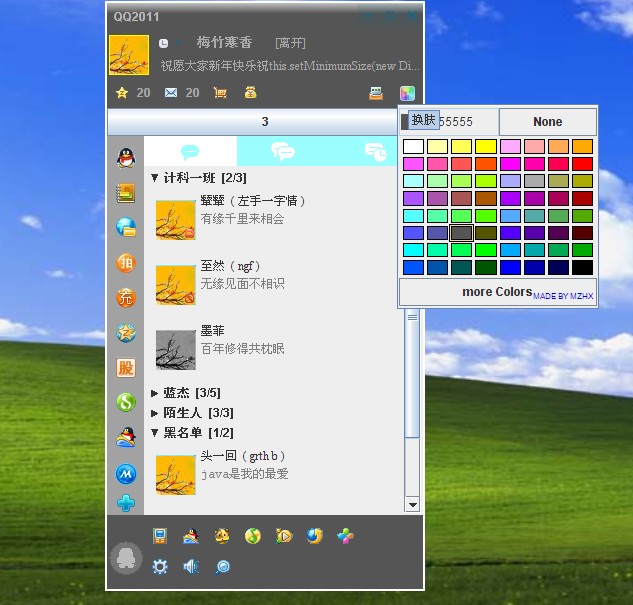Open the mail icon showing 20

[171, 93]
